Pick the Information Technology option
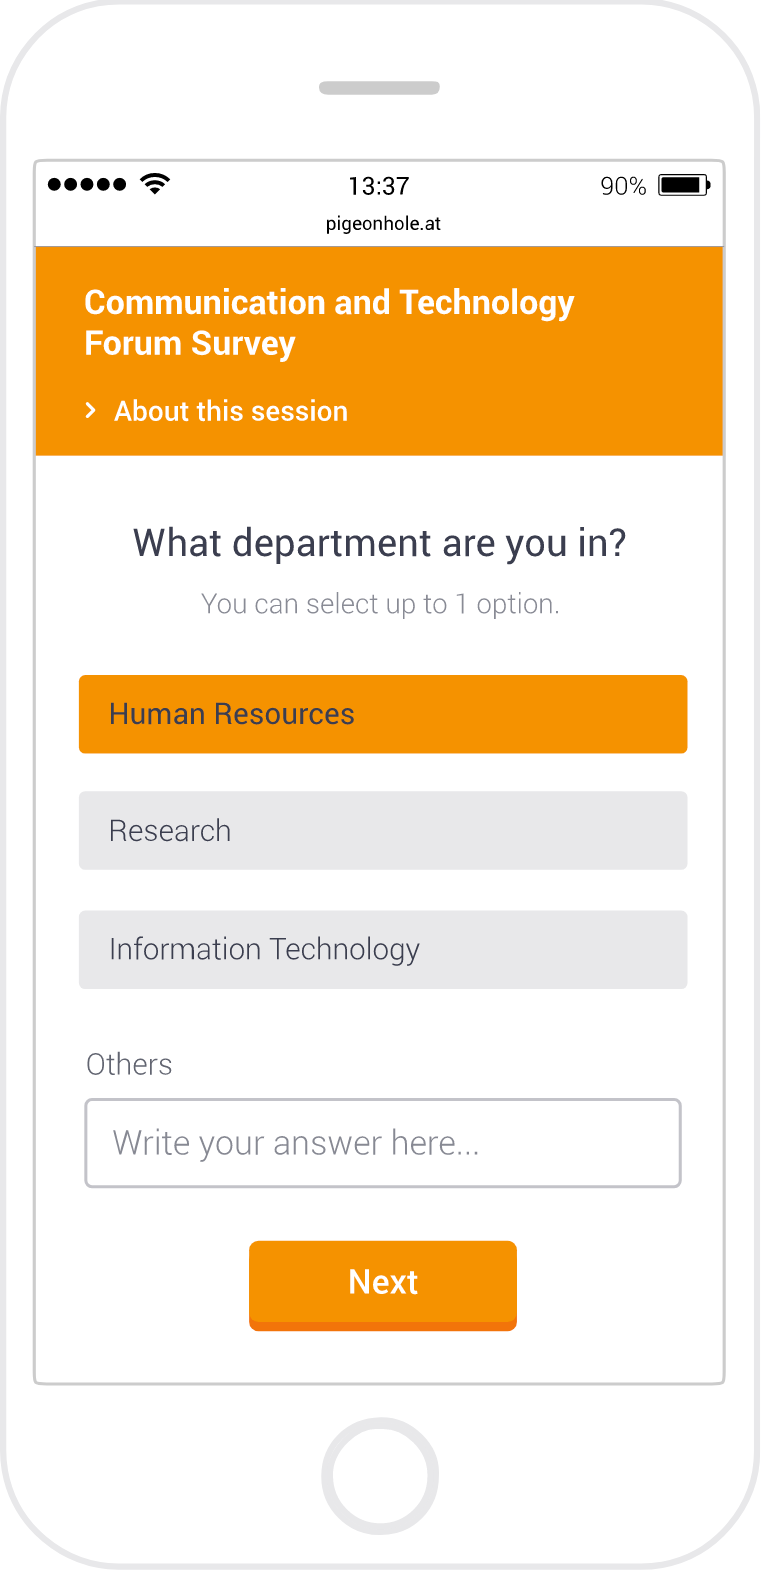This screenshot has width=766, height=1578. coord(383,949)
